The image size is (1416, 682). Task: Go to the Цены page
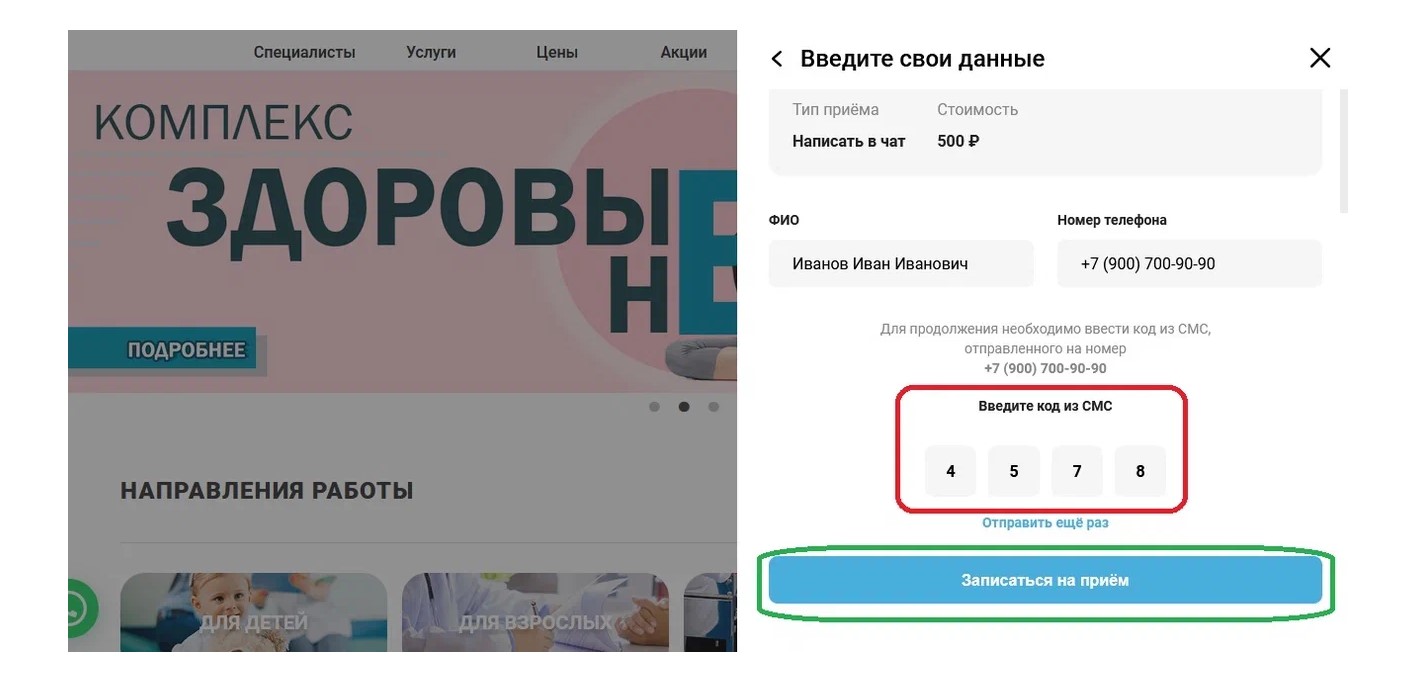[x=557, y=52]
